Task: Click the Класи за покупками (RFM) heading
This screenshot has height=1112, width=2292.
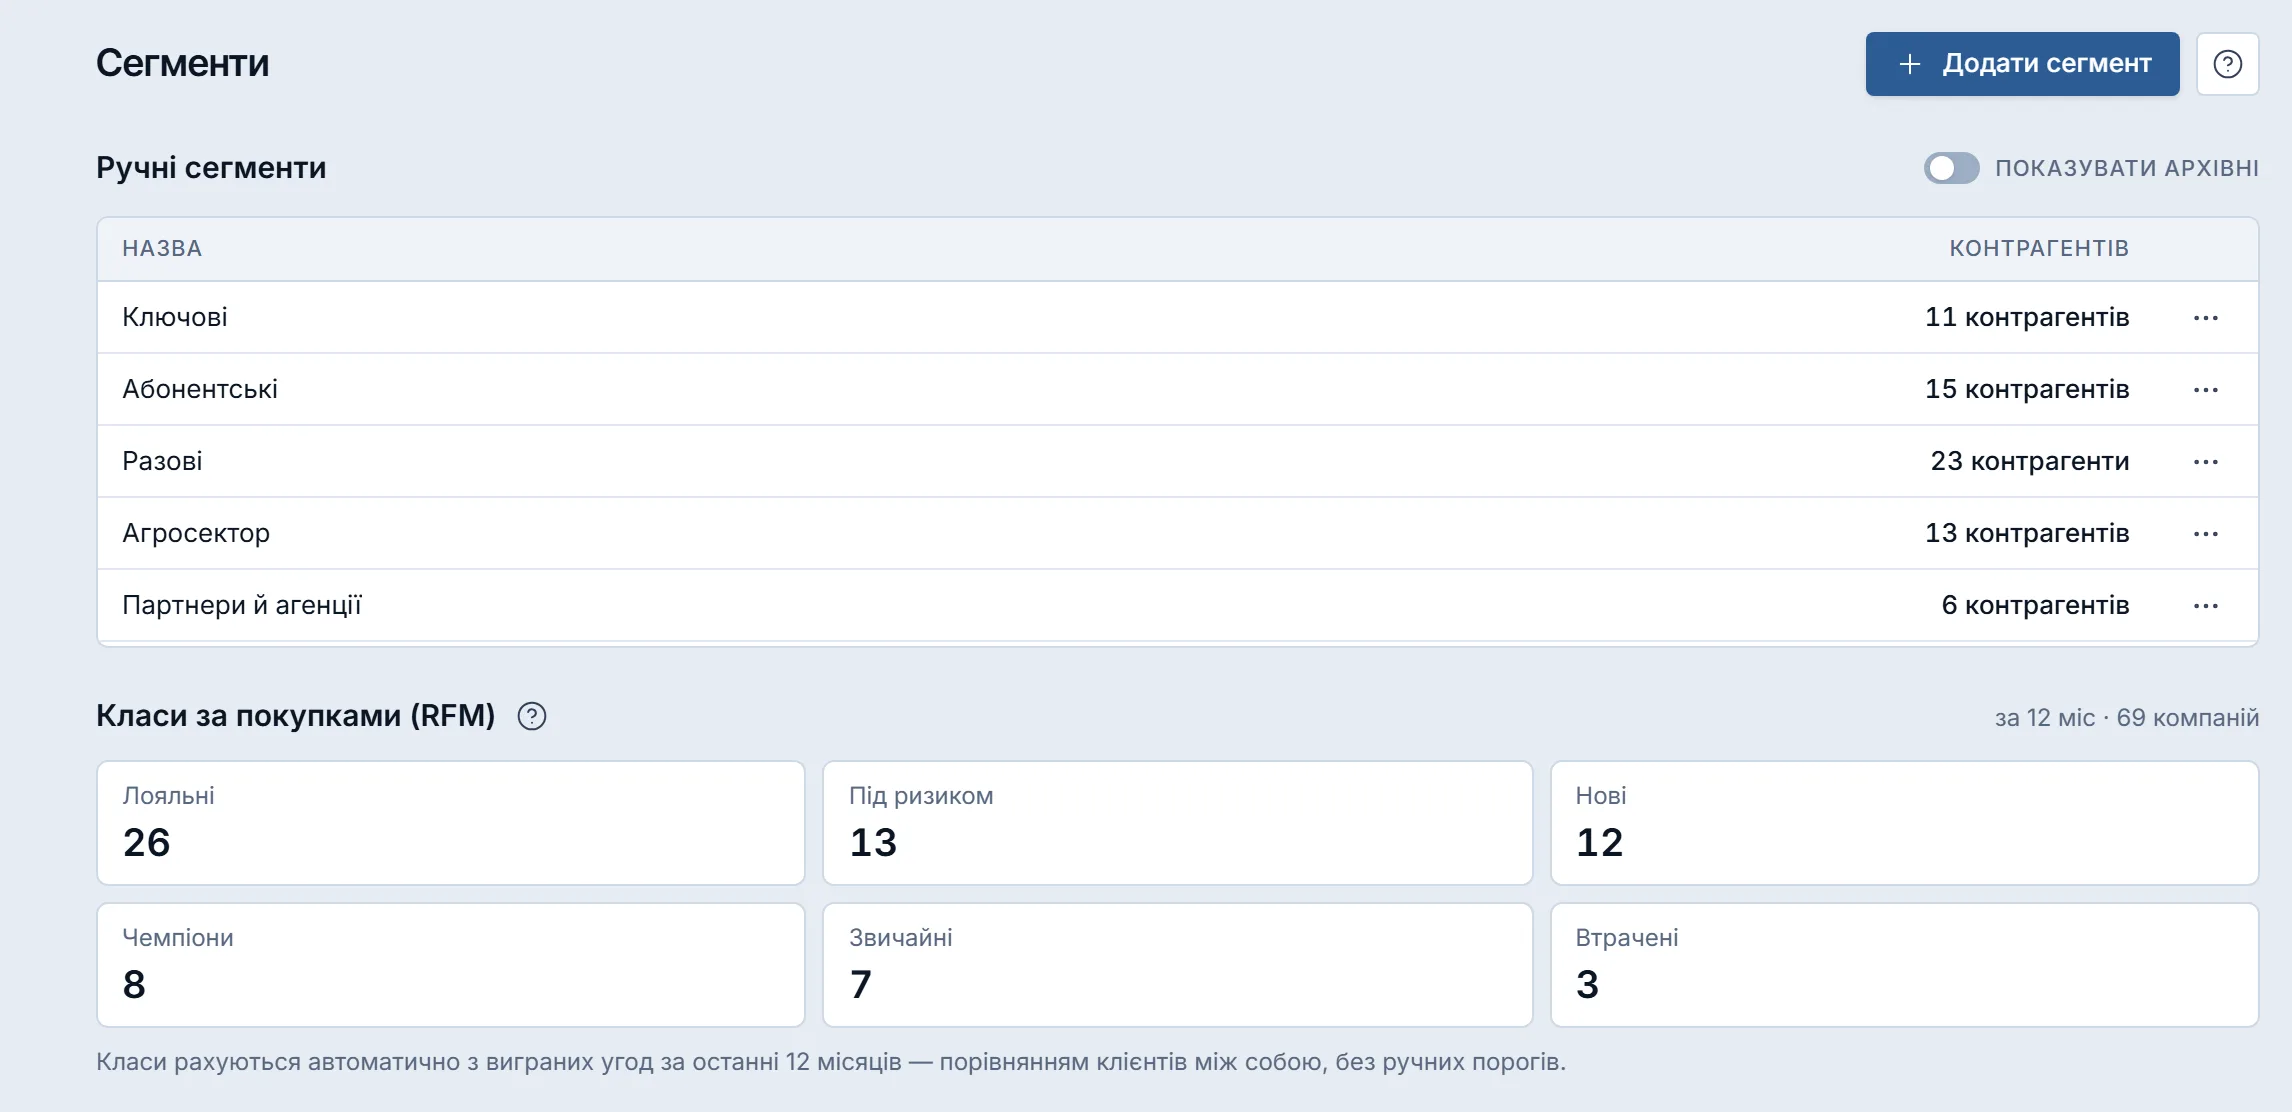Action: (296, 716)
